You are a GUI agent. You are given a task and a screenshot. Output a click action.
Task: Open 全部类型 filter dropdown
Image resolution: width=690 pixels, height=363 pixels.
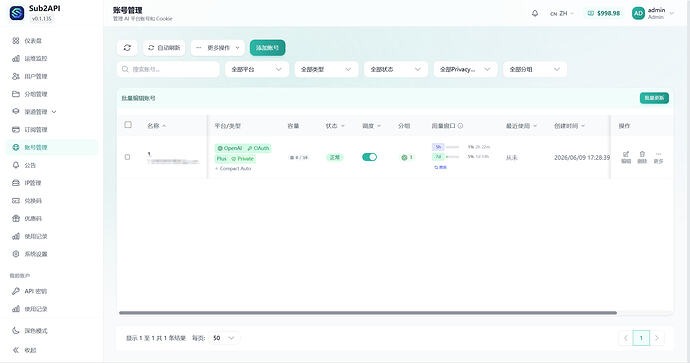pyautogui.click(x=327, y=69)
